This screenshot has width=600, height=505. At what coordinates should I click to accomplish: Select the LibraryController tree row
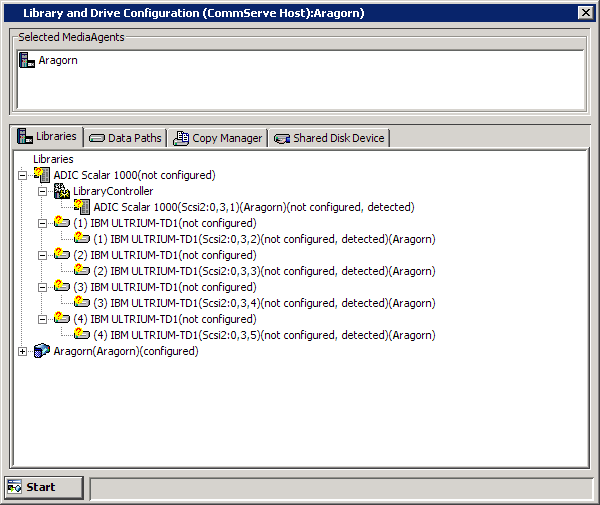113,191
